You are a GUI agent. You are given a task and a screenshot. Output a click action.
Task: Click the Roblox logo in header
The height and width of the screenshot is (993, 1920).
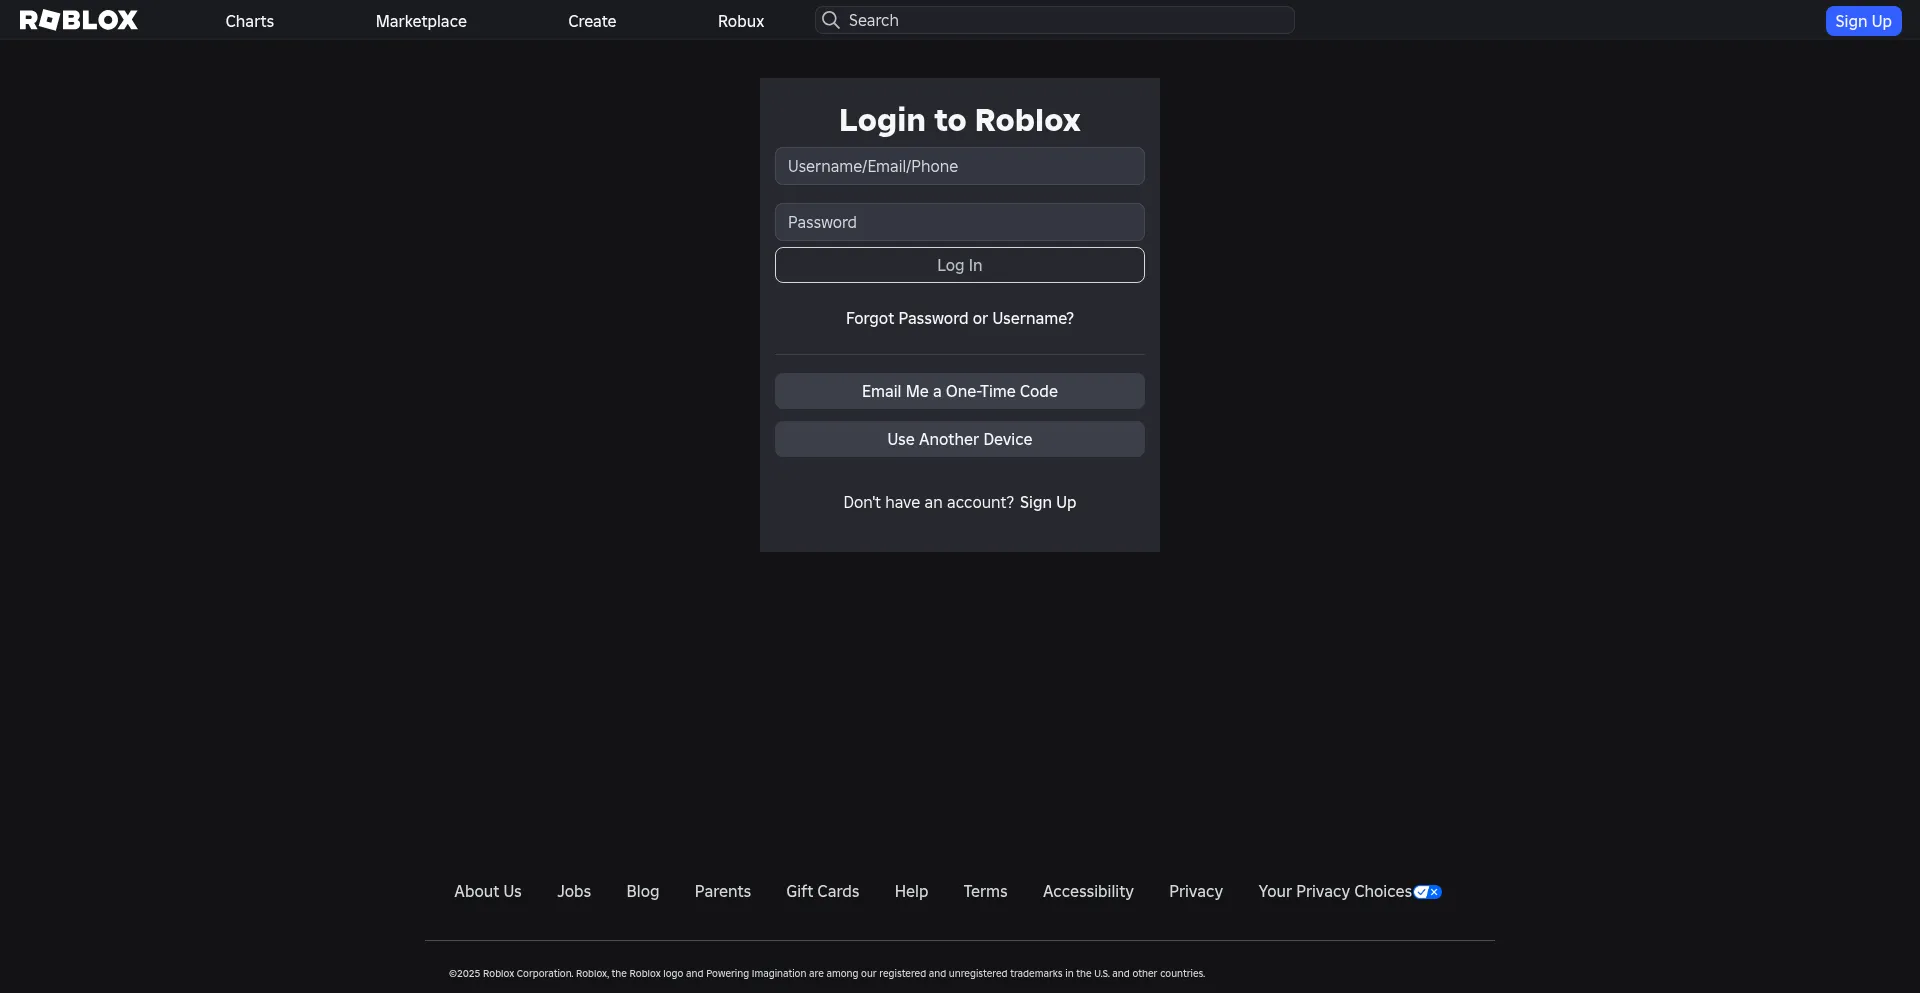tap(79, 20)
